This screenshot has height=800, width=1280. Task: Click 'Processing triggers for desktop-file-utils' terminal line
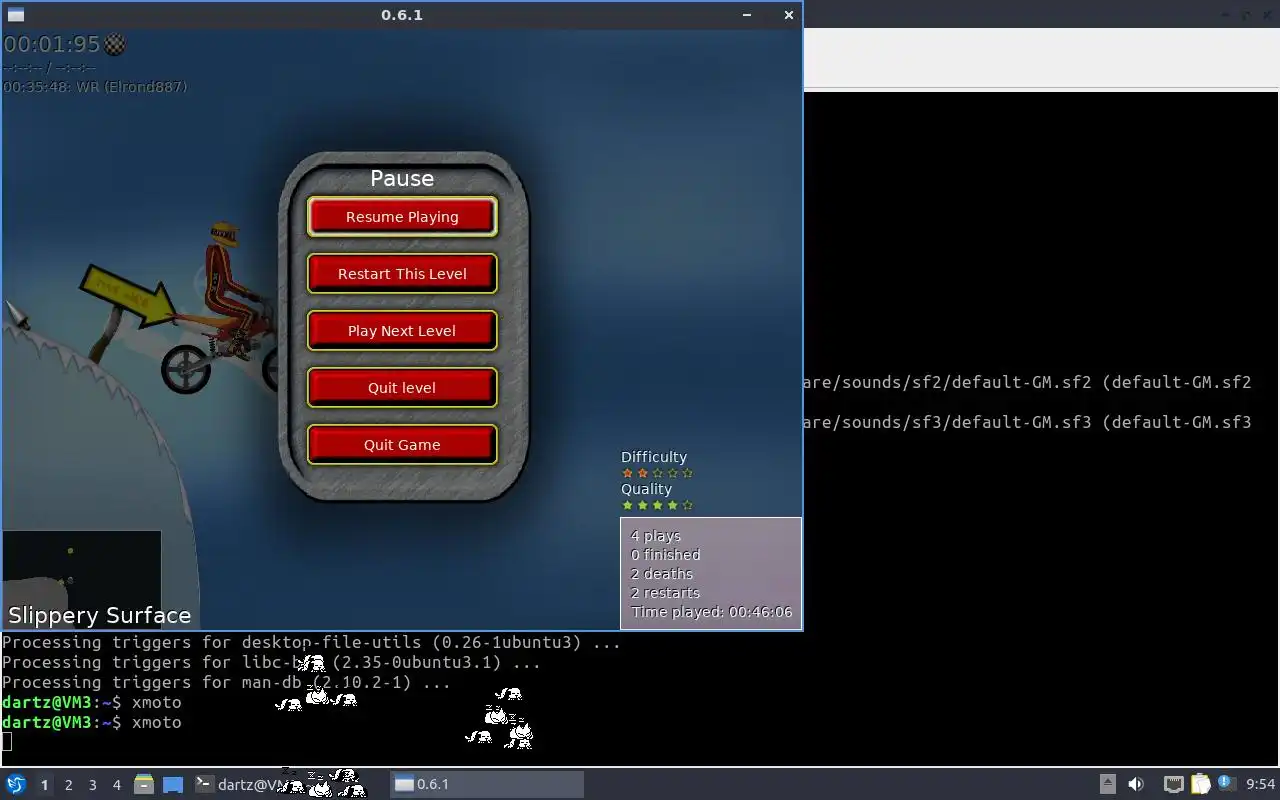(311, 642)
